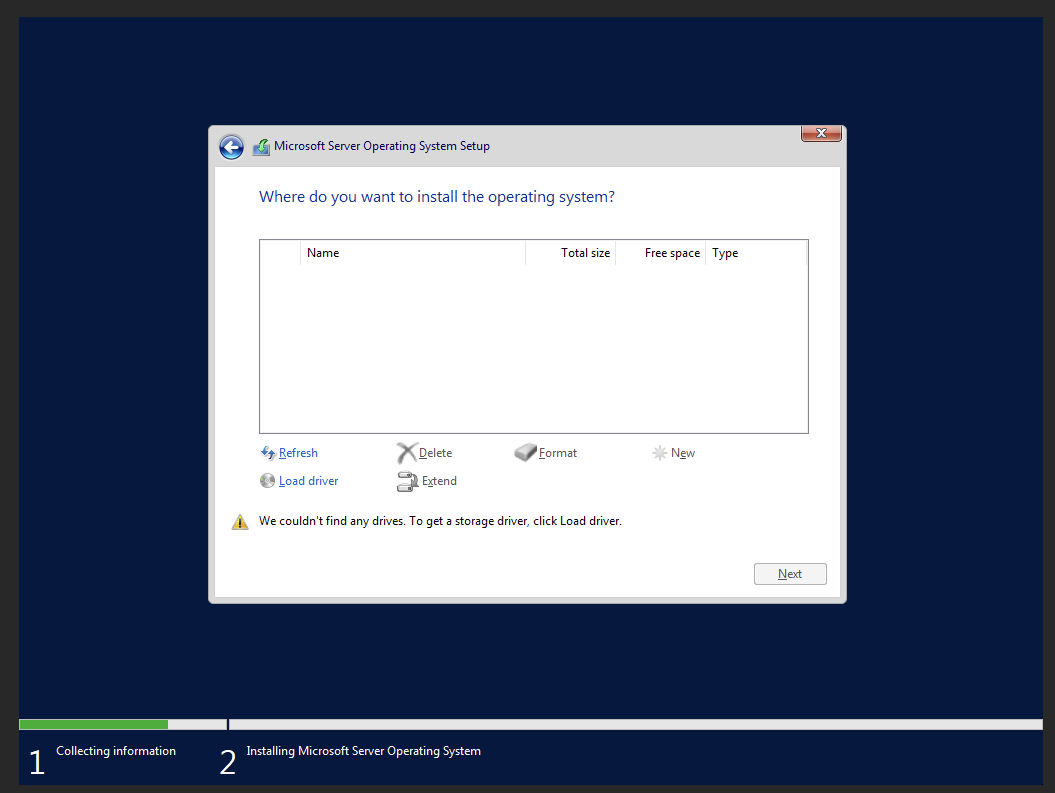Select the Delete partition option
Screen dimensions: 1055x793
435,453
